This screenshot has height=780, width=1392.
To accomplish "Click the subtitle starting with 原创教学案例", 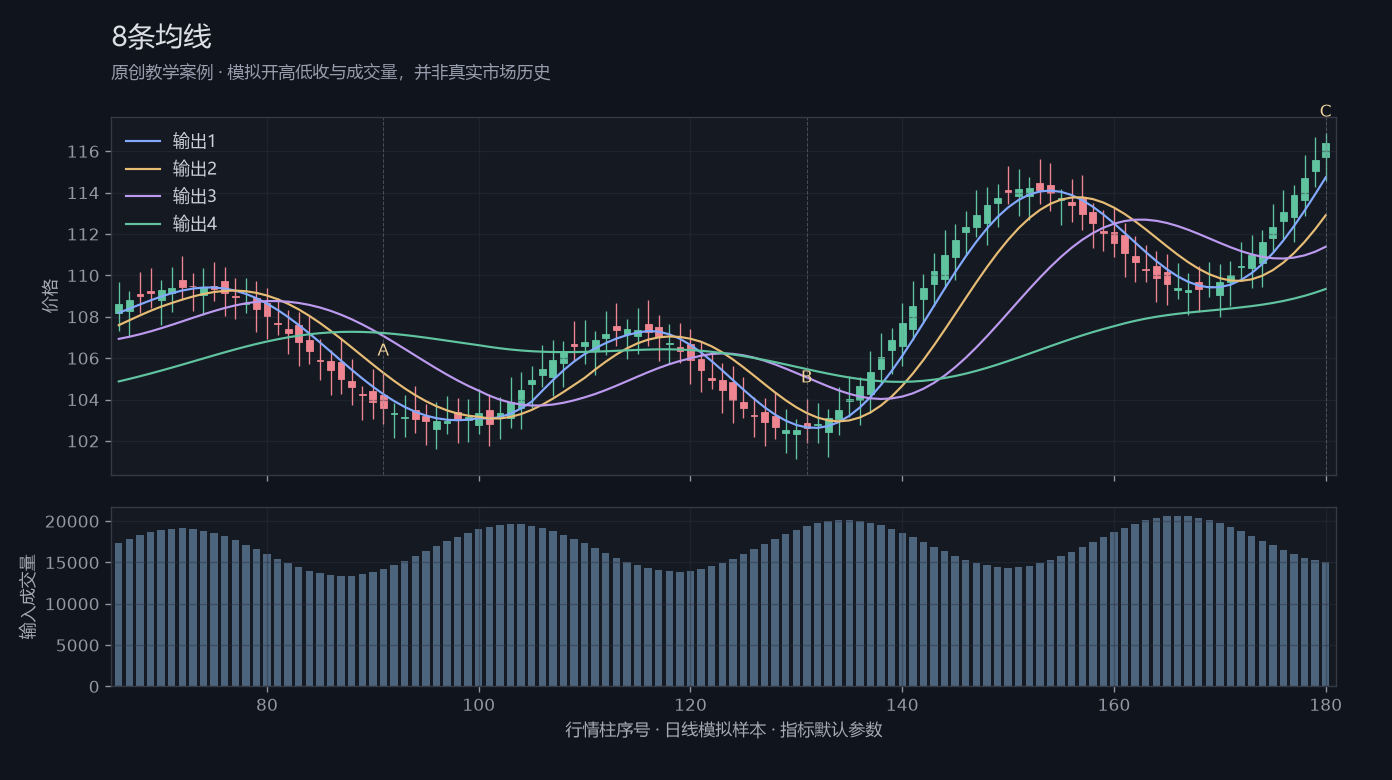I will pyautogui.click(x=331, y=72).
